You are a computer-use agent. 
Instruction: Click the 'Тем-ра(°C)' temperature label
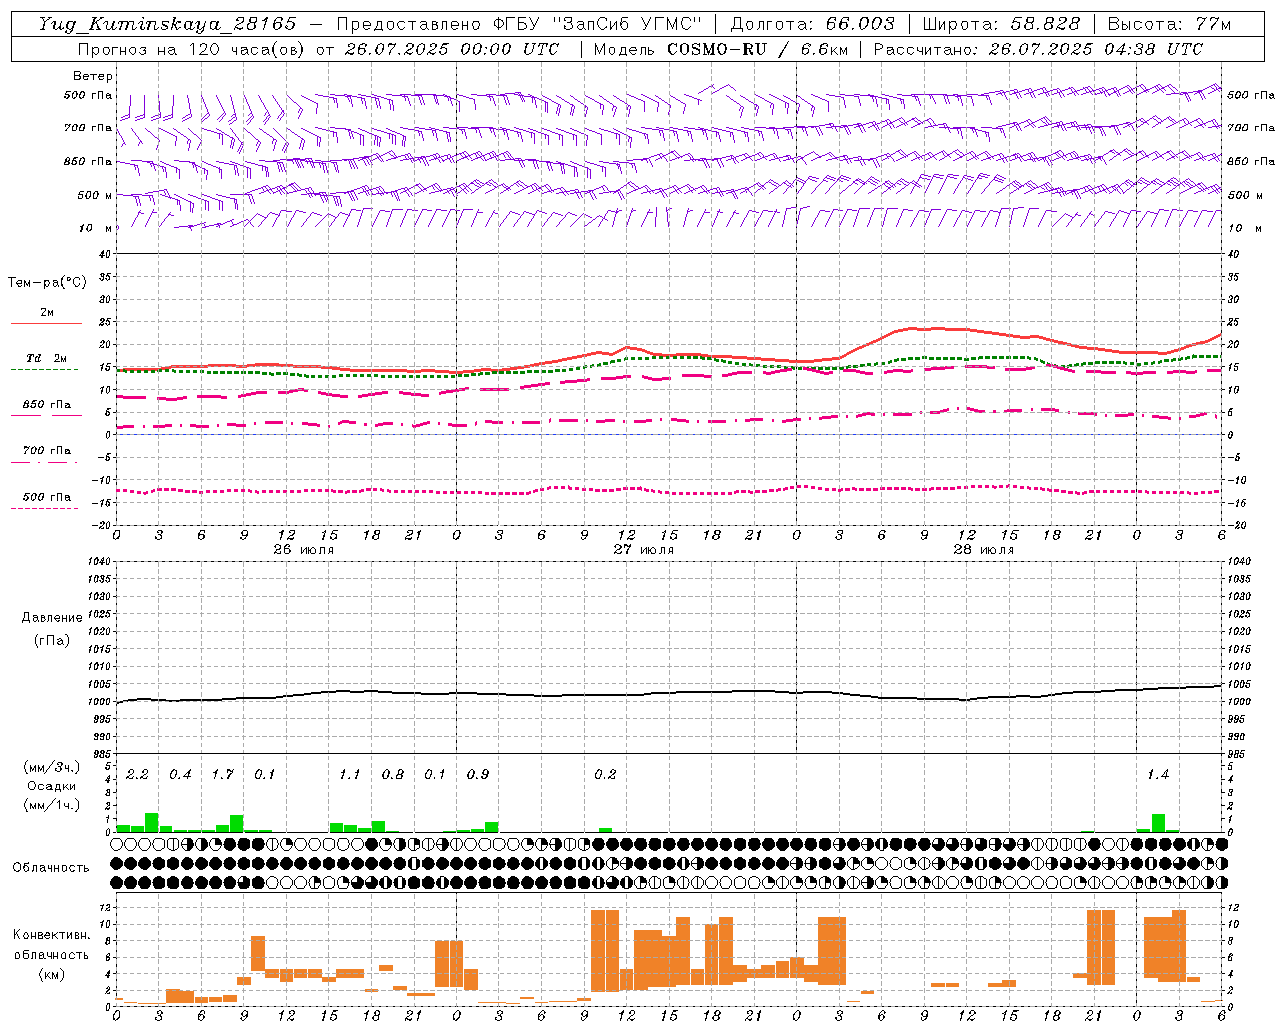(x=47, y=283)
